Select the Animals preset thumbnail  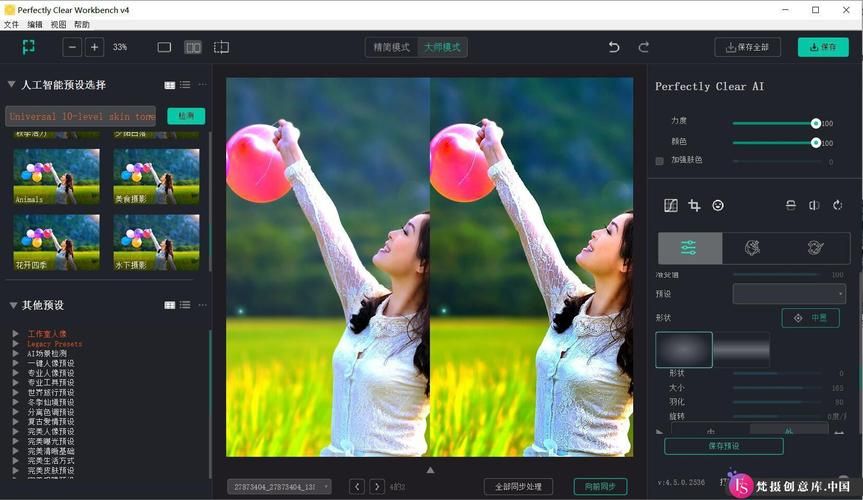[57, 176]
